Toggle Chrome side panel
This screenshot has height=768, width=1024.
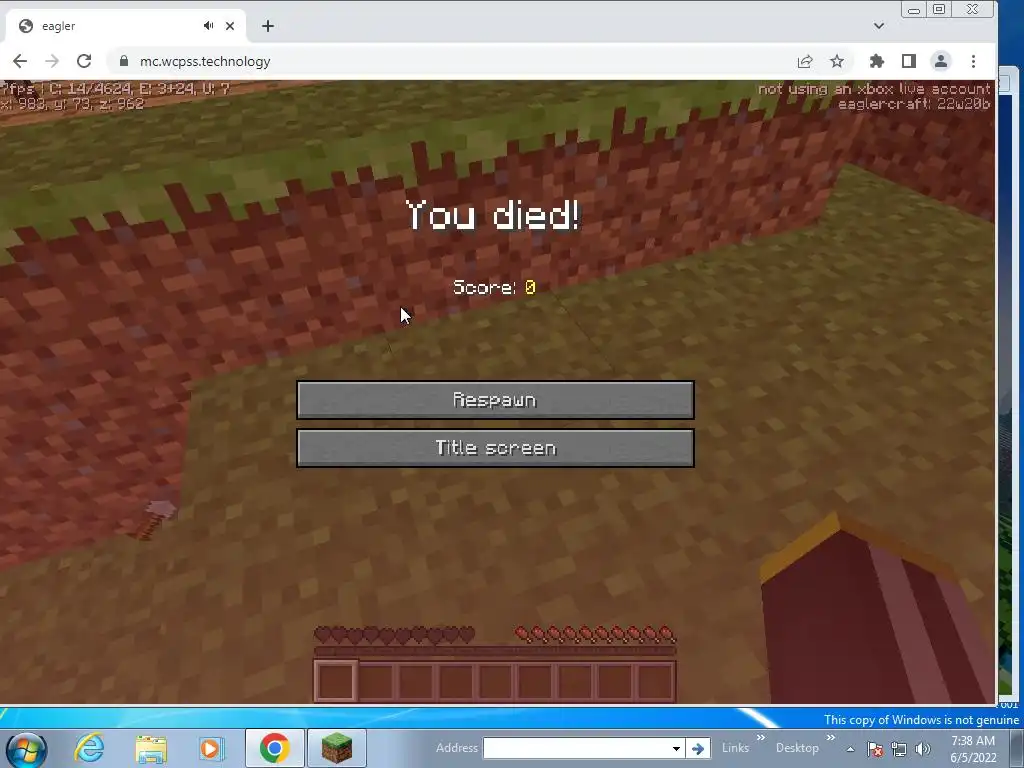click(x=908, y=61)
